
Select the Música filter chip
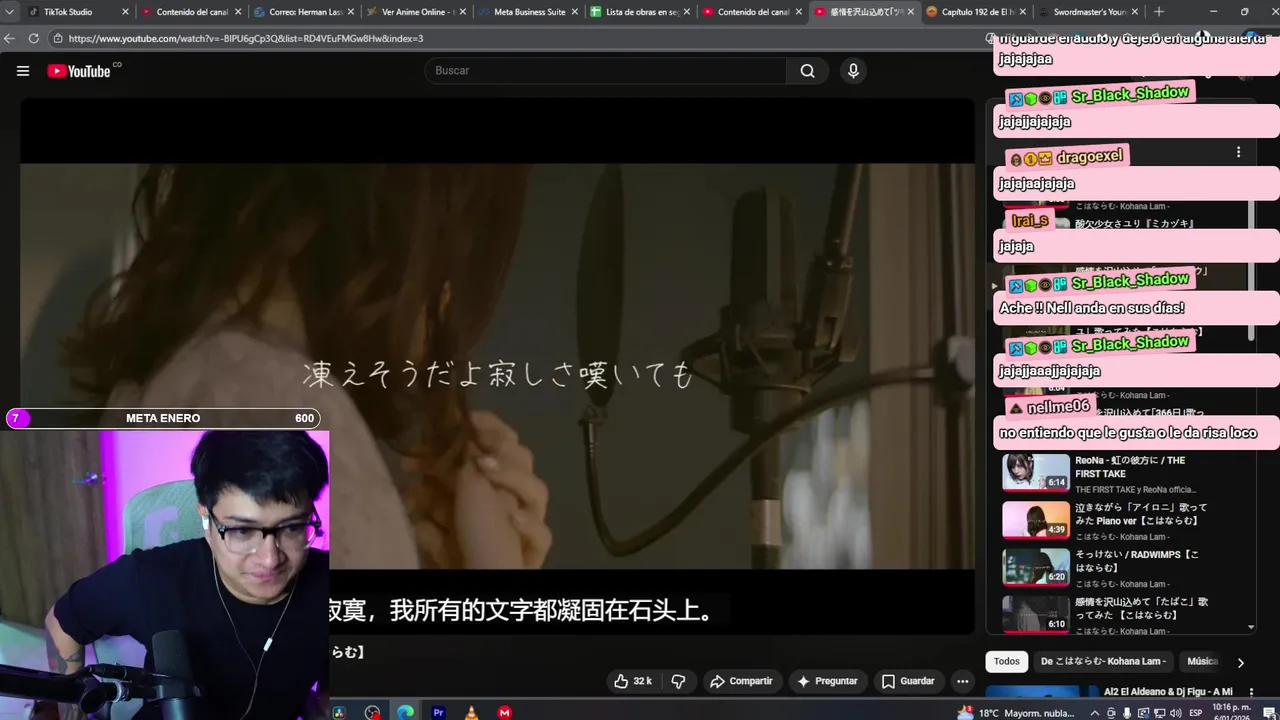tap(1202, 661)
